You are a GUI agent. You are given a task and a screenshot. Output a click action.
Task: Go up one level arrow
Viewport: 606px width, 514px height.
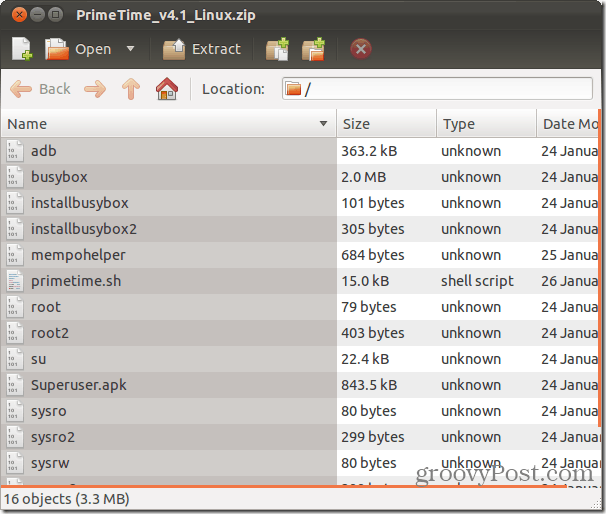click(131, 89)
